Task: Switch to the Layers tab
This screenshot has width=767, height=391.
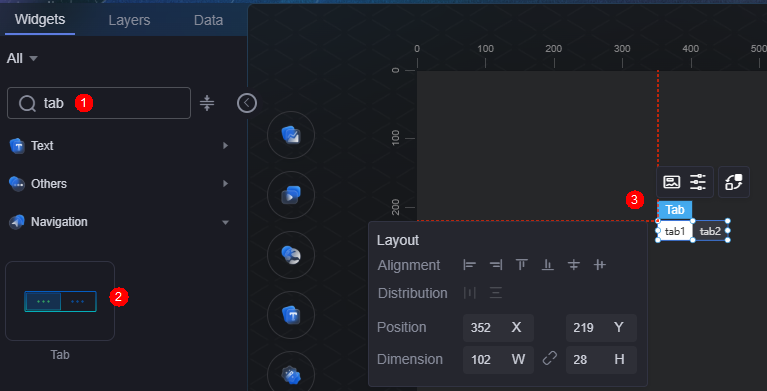Action: click(129, 20)
